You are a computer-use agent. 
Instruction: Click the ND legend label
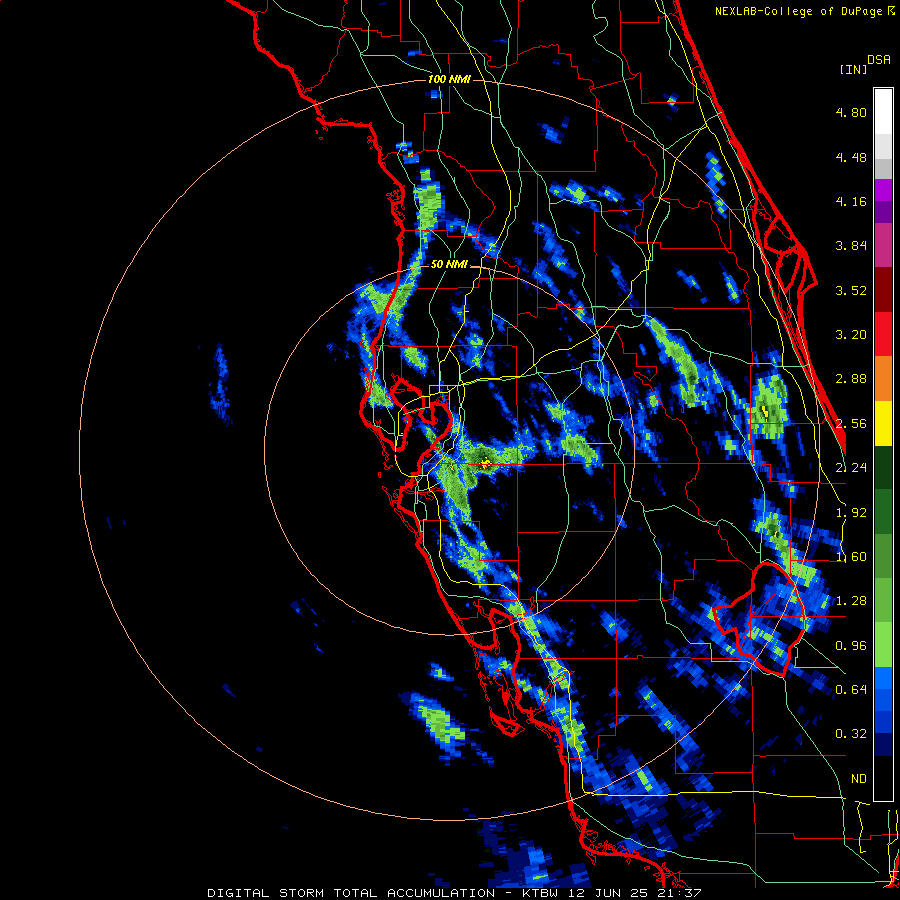pyautogui.click(x=859, y=779)
